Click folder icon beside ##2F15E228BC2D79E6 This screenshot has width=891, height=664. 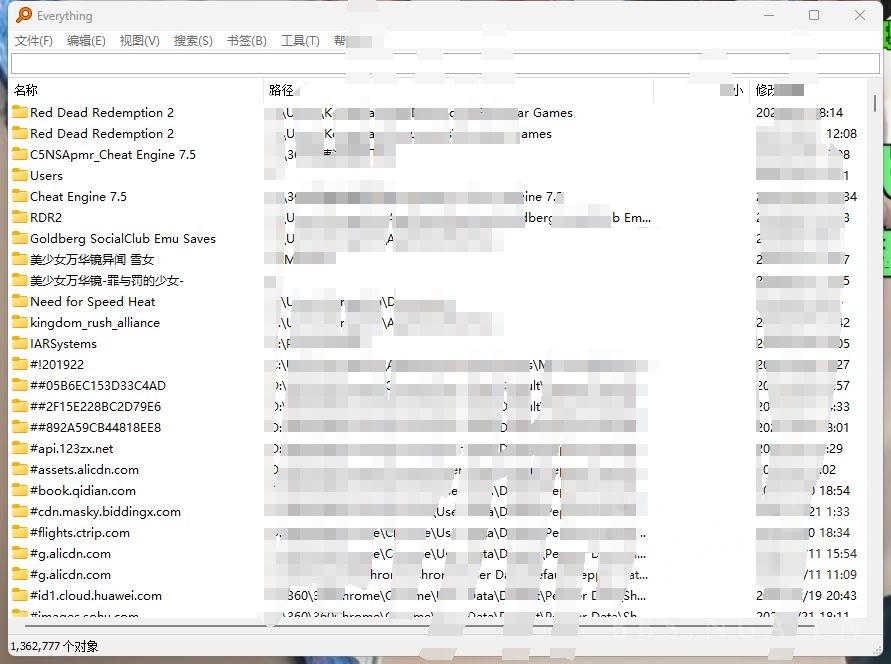pyautogui.click(x=20, y=406)
